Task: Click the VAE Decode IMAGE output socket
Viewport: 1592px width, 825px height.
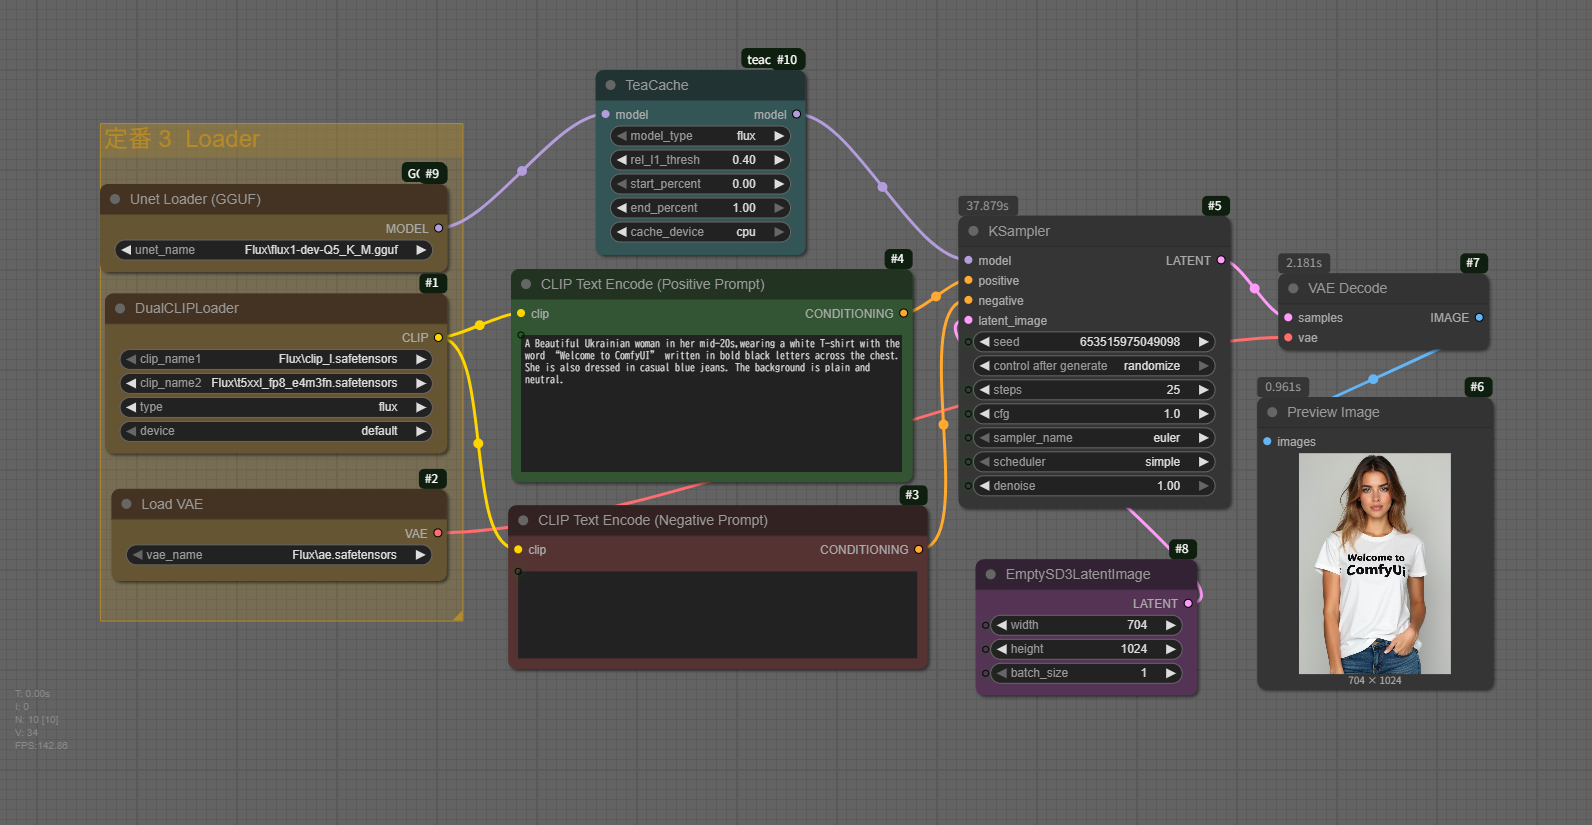Action: 1479,318
